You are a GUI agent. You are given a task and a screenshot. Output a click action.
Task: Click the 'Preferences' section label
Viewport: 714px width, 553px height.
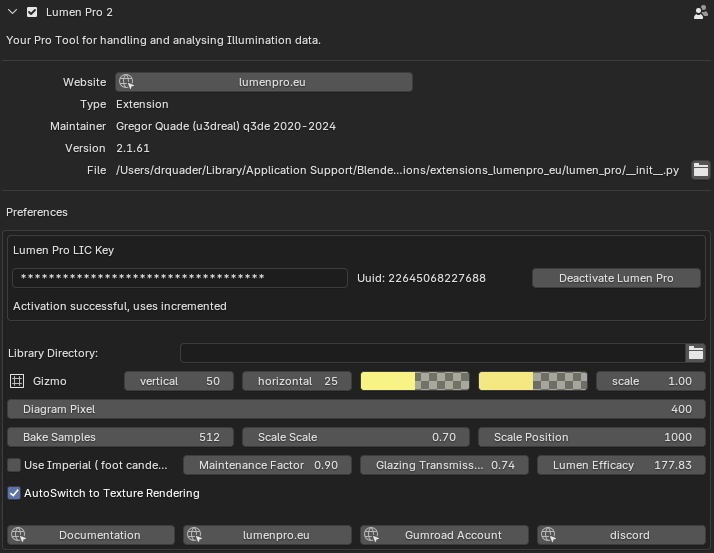pyautogui.click(x=37, y=212)
